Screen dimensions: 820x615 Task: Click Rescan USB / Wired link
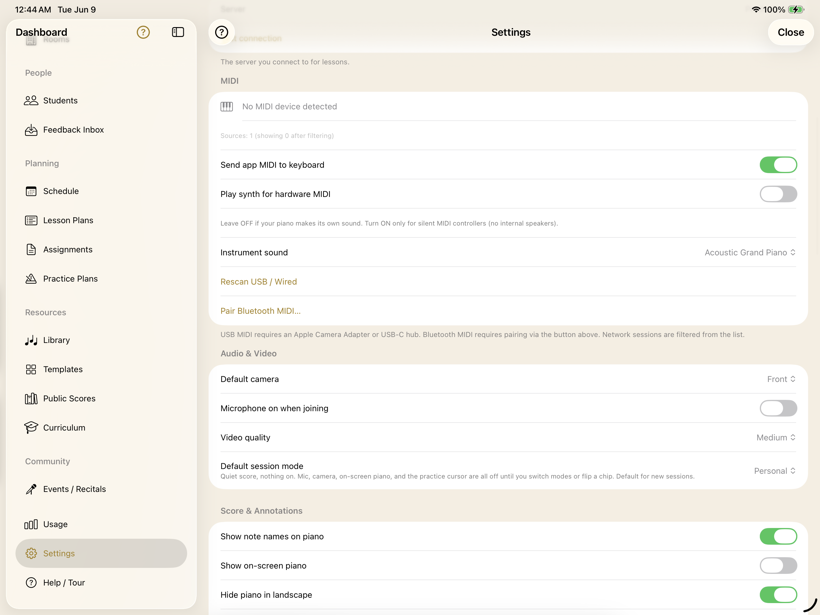258,282
